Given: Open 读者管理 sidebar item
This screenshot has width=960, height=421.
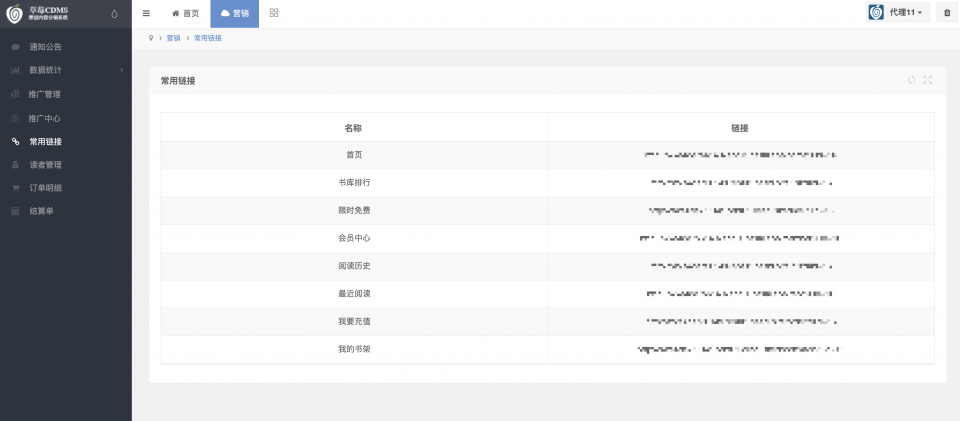Looking at the screenshot, I should 66,165.
